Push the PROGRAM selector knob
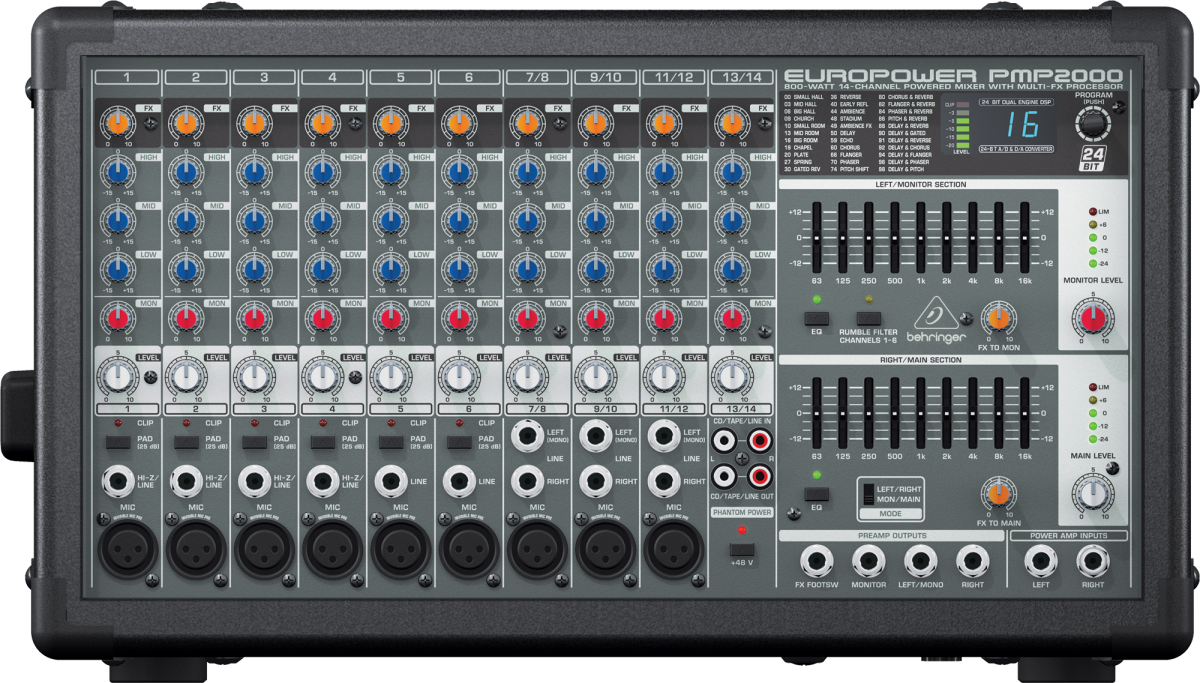Screen dimensions: 1200x683 tap(1092, 123)
